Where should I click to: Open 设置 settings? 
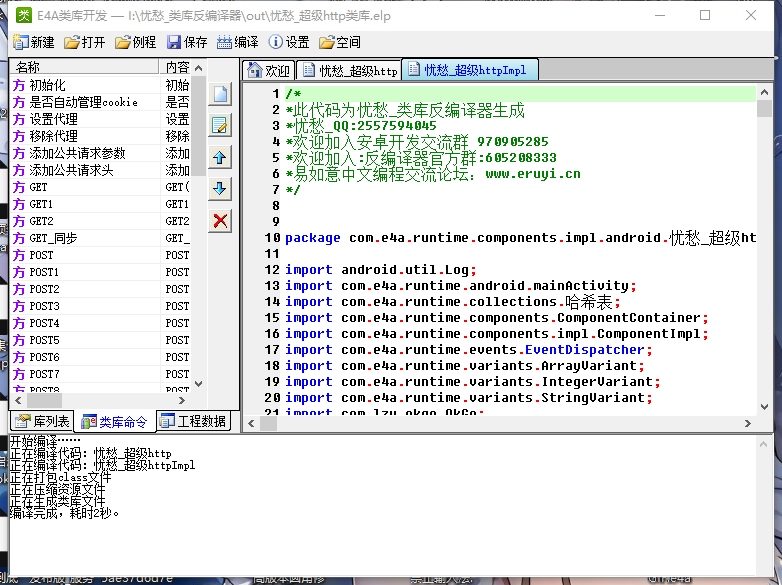click(289, 42)
